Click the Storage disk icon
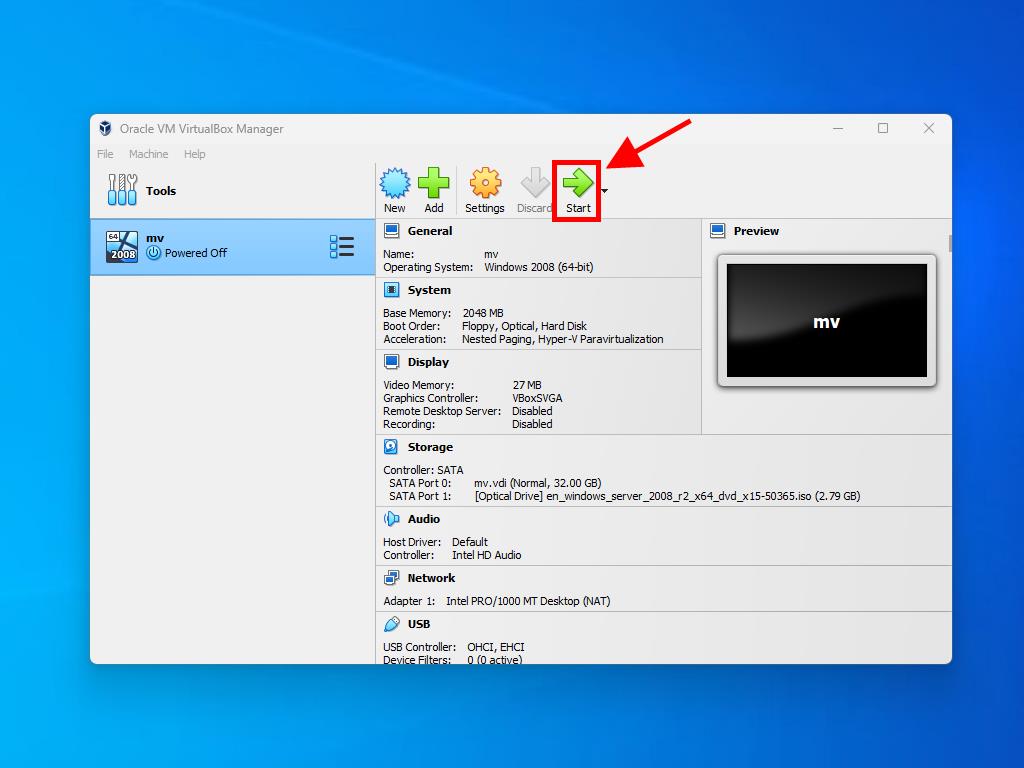Screen dimensions: 1024x768 391,447
